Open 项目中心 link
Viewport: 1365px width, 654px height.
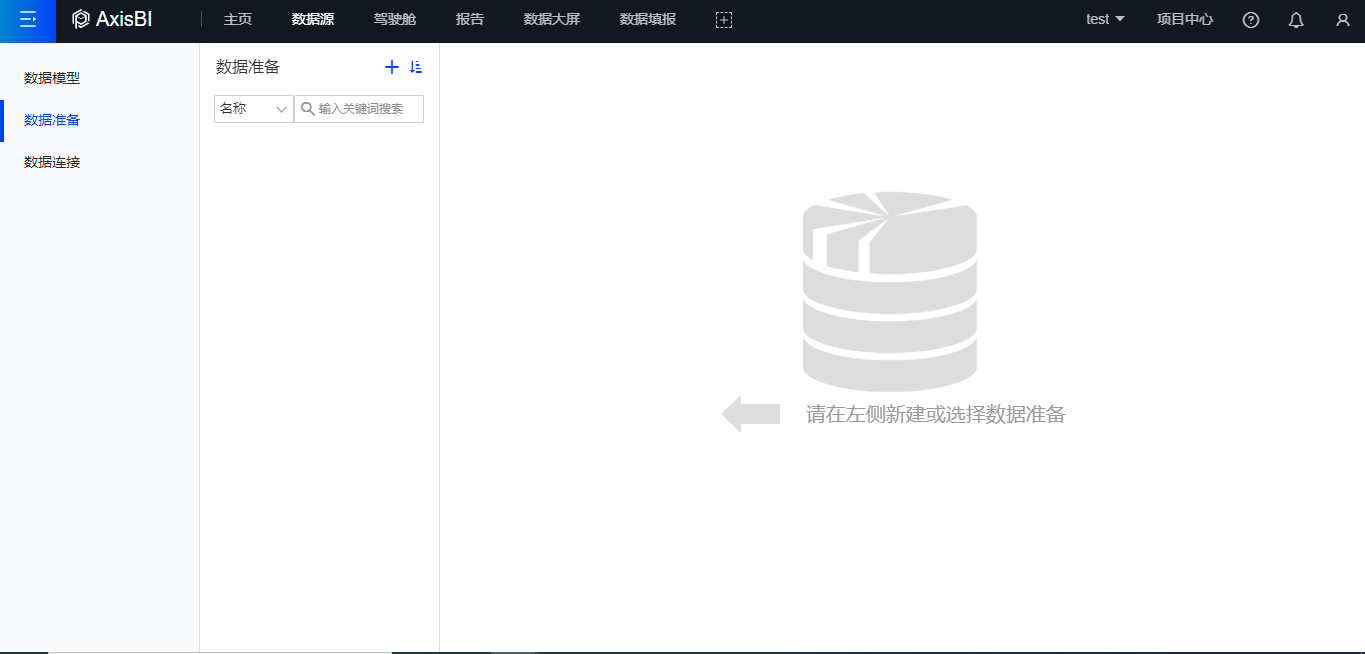[x=1185, y=20]
